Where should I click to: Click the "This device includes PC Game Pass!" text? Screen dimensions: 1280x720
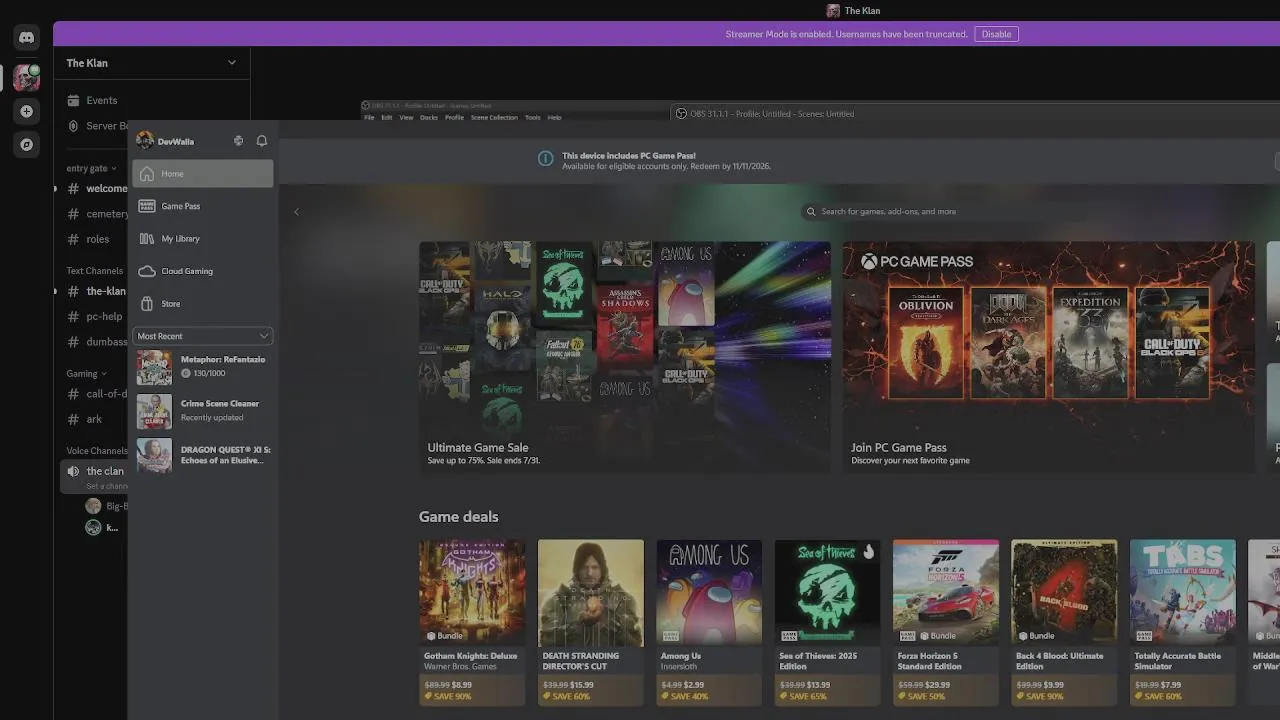pos(629,155)
